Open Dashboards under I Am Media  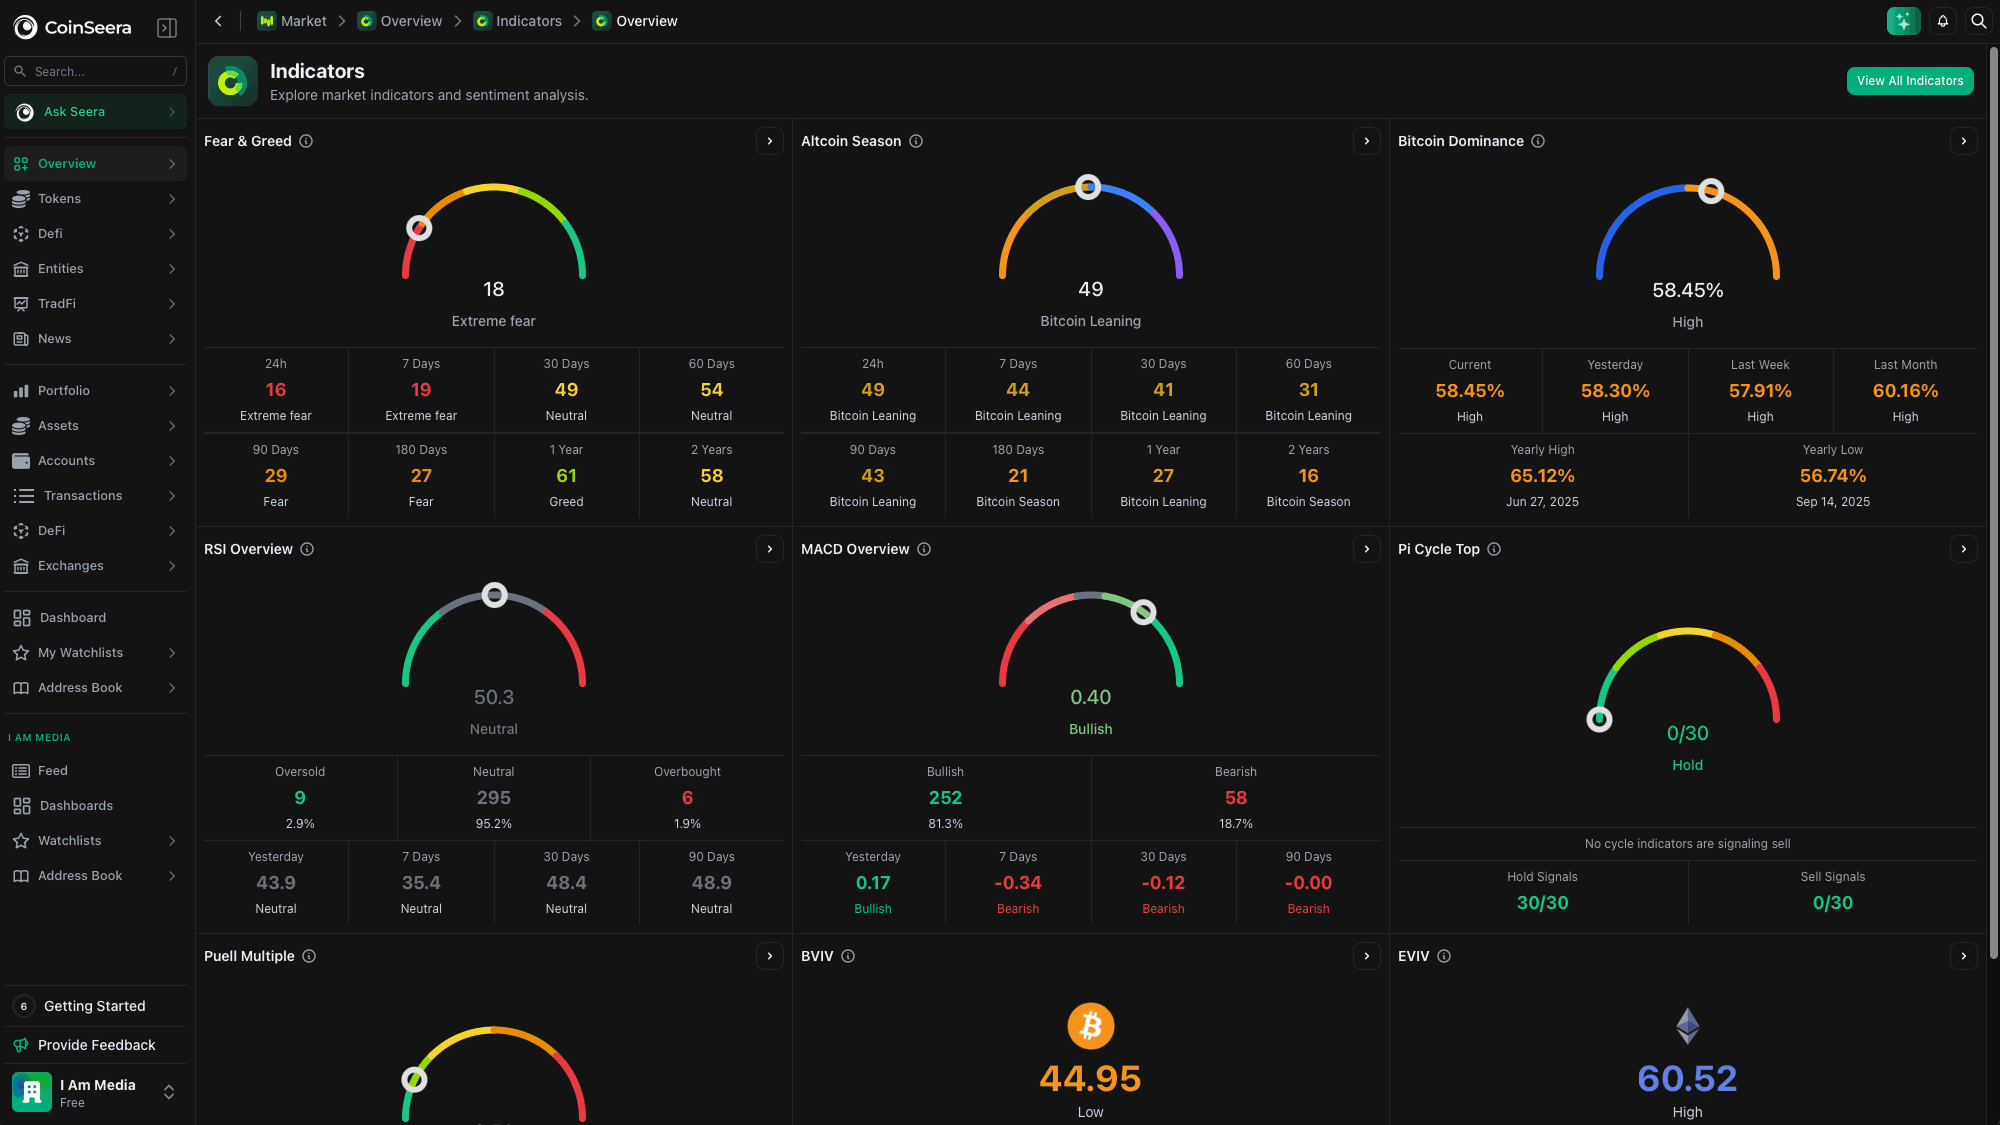tap(96, 806)
